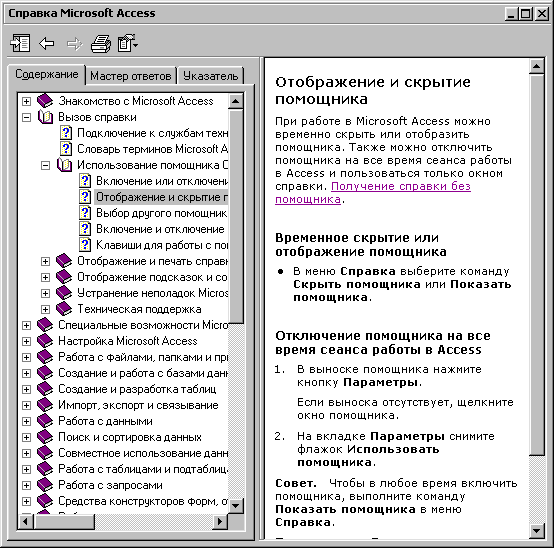The width and height of the screenshot is (554, 548).
Task: Expand Поиск и сортировка данных node
Action: click(26, 437)
